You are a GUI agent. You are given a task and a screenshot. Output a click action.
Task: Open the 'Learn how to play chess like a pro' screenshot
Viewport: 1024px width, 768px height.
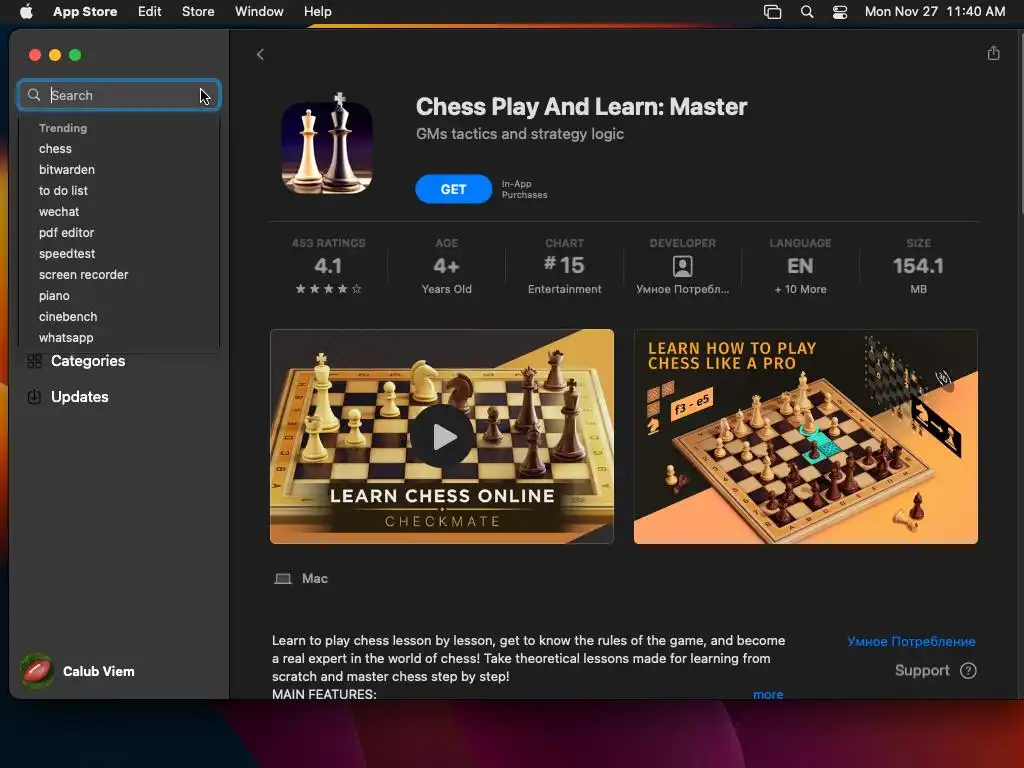point(805,436)
